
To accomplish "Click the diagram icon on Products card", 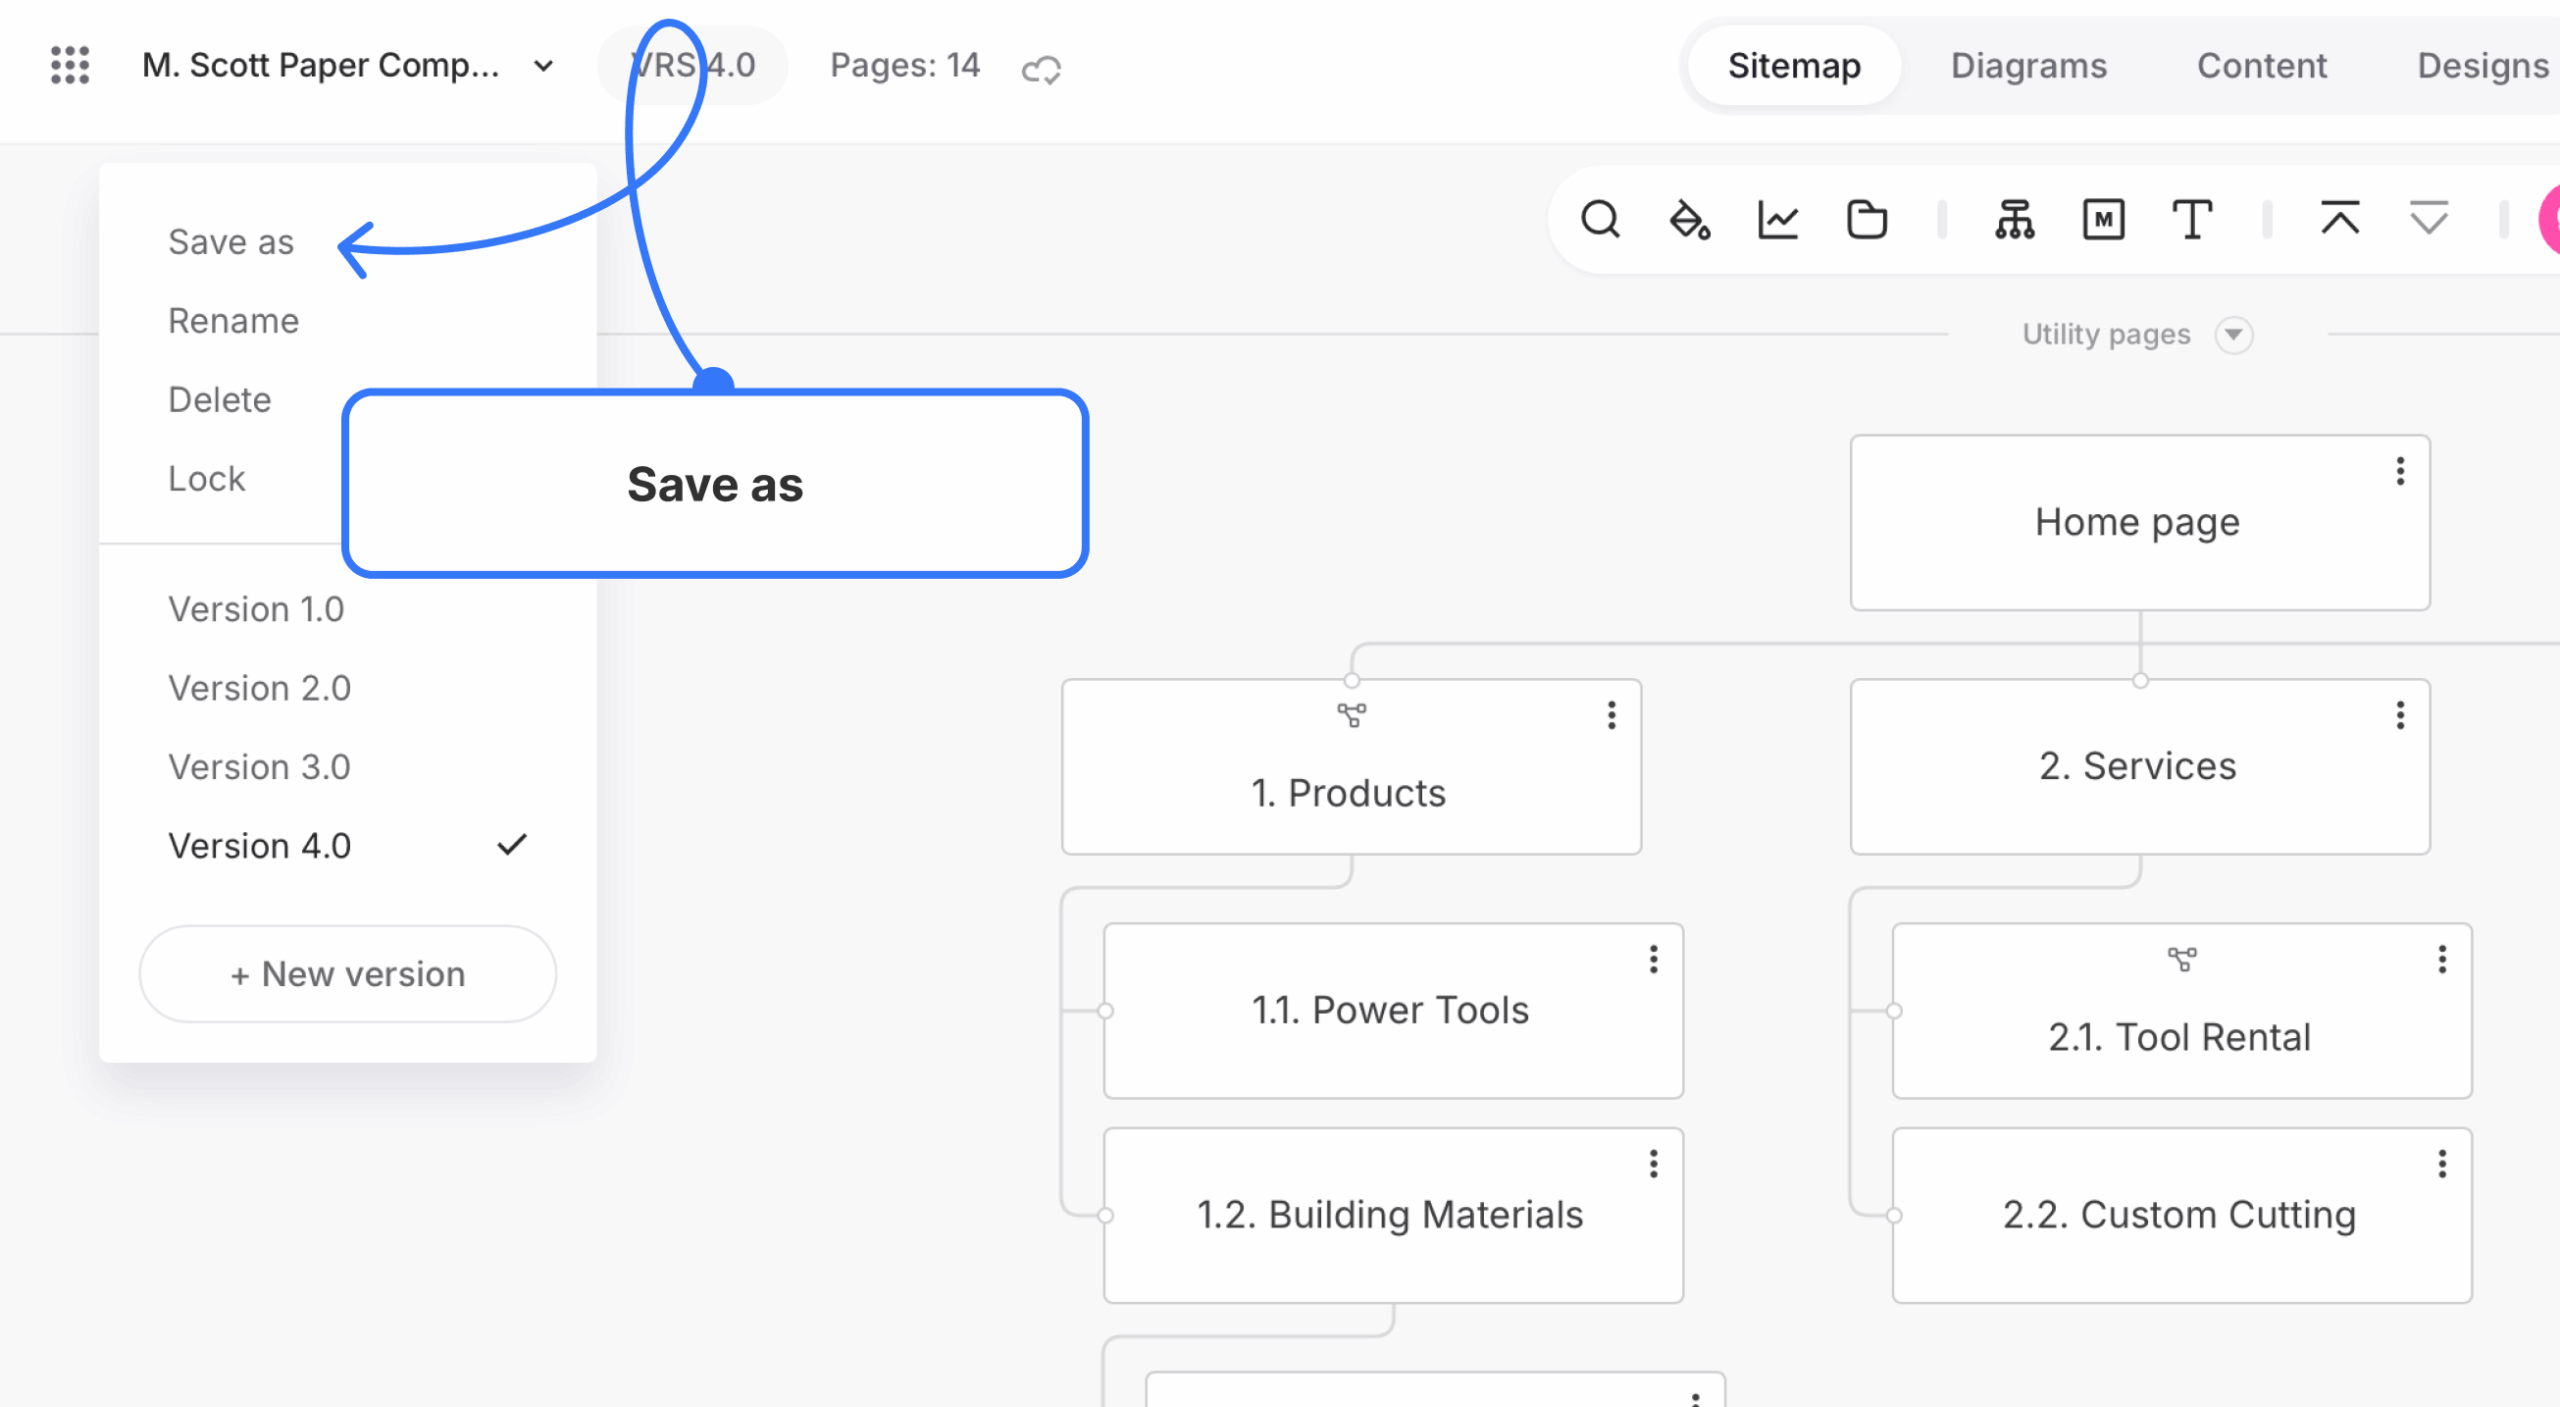I will [x=1352, y=715].
